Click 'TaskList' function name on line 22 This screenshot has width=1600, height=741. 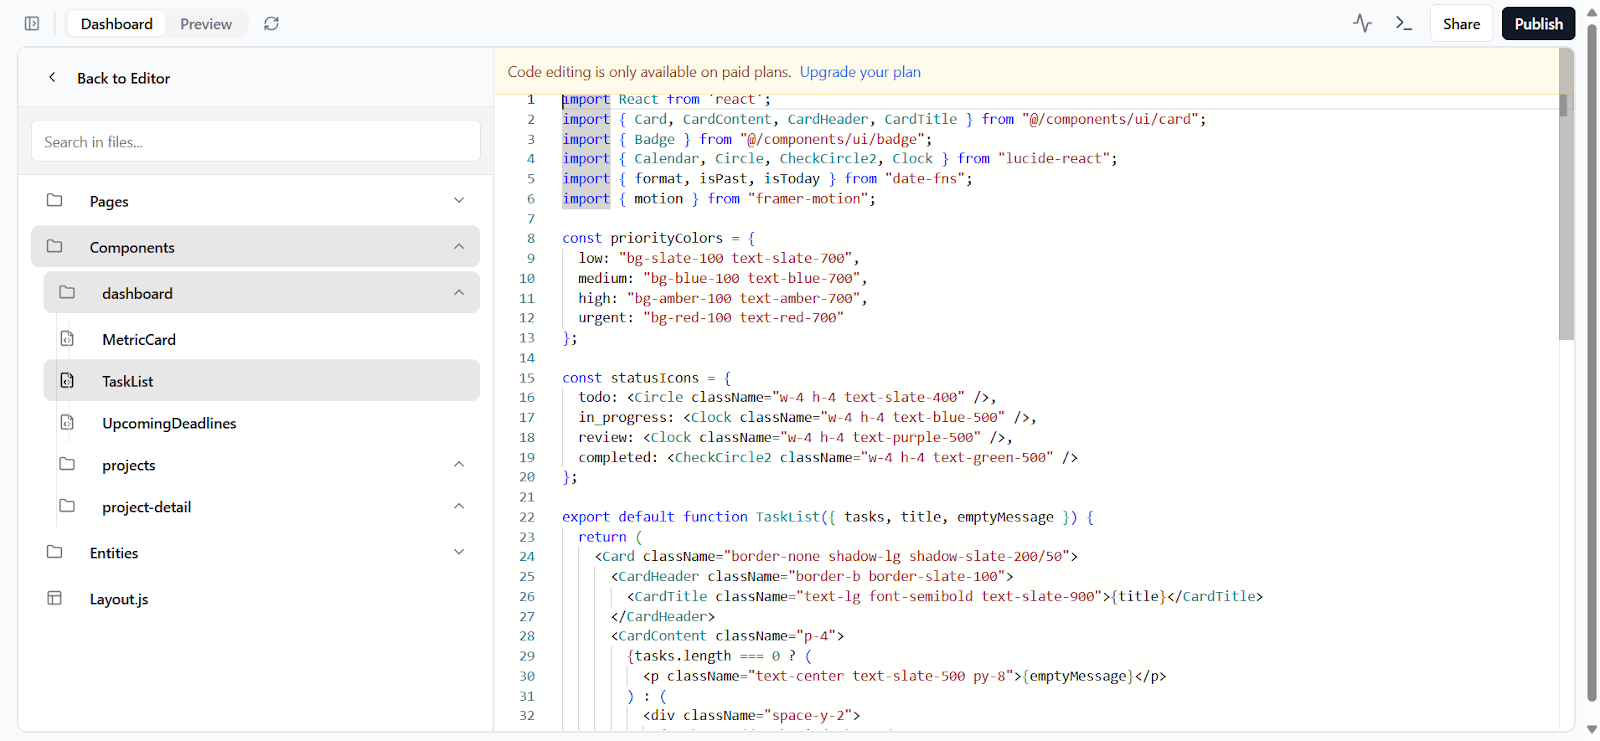click(x=788, y=517)
